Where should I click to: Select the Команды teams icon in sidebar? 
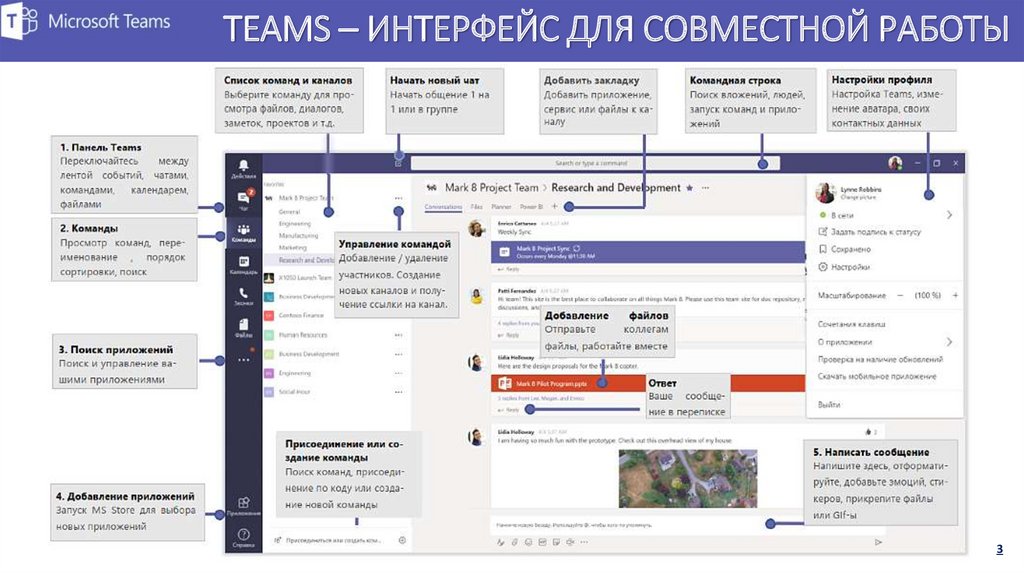[x=243, y=232]
